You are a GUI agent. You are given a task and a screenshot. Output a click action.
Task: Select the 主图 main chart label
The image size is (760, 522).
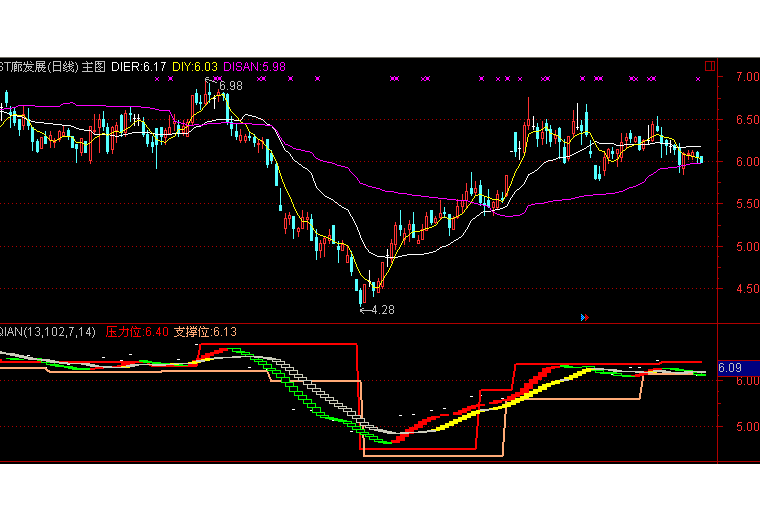(x=93, y=67)
